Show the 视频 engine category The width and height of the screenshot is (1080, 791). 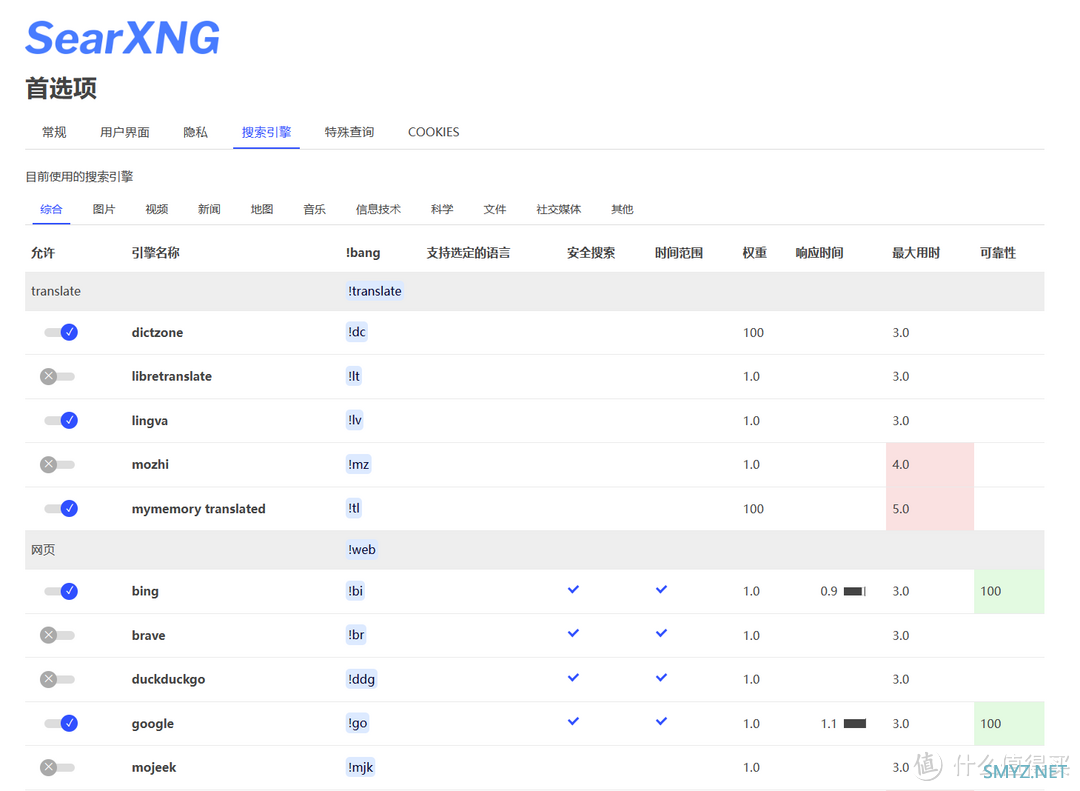click(x=156, y=209)
